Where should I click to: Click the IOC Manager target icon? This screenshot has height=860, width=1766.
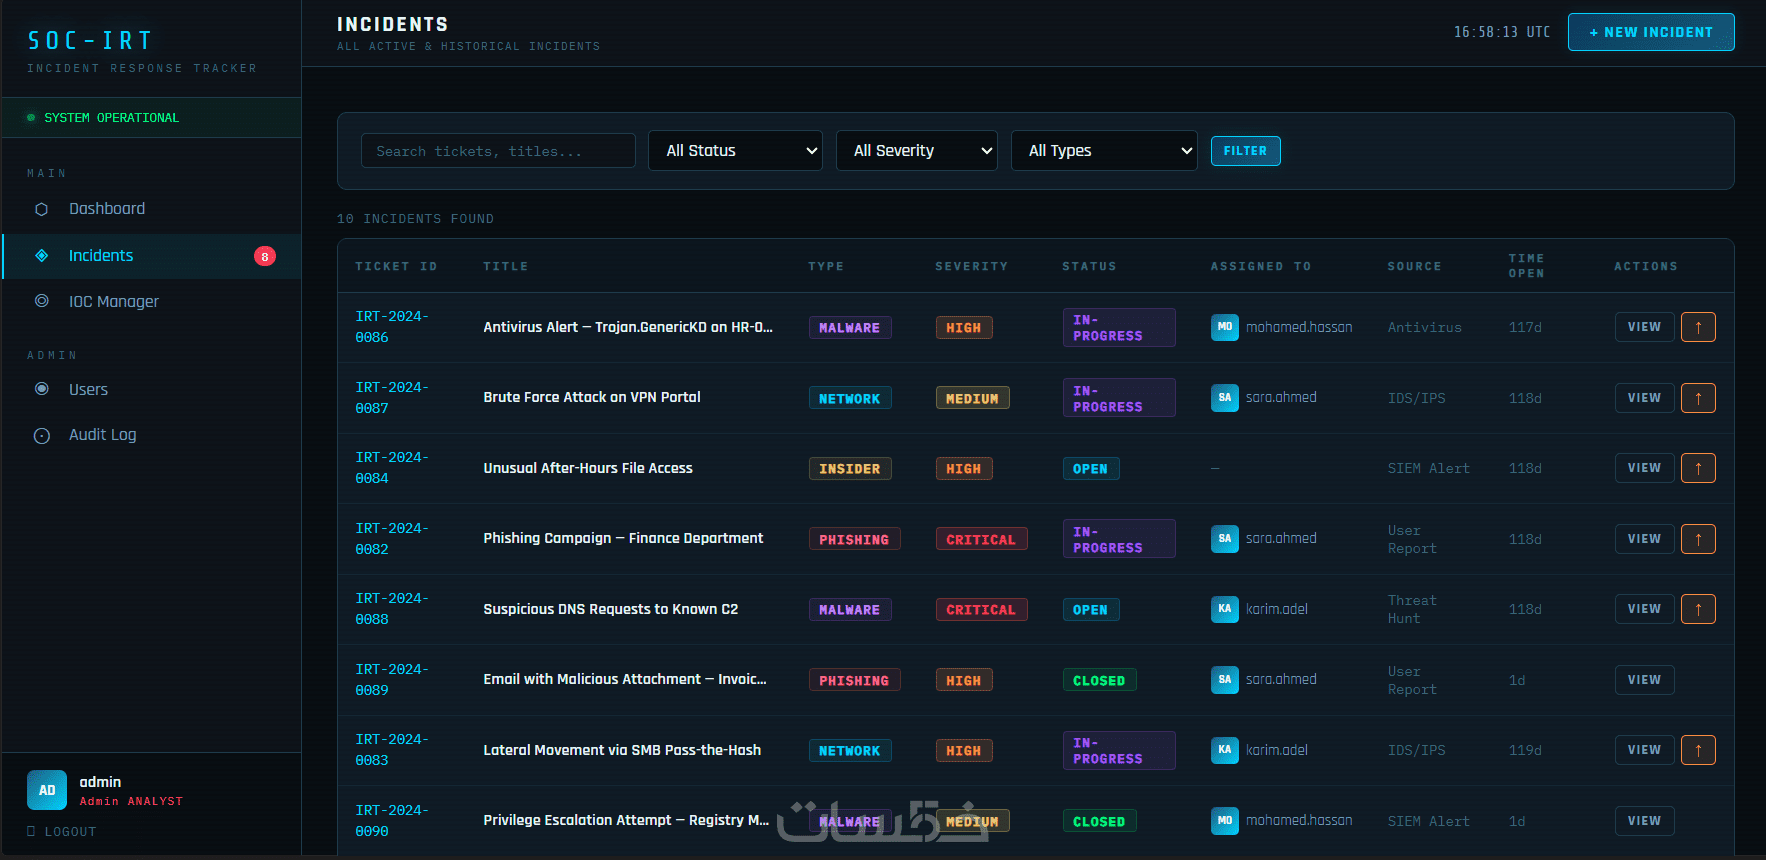[x=42, y=301]
